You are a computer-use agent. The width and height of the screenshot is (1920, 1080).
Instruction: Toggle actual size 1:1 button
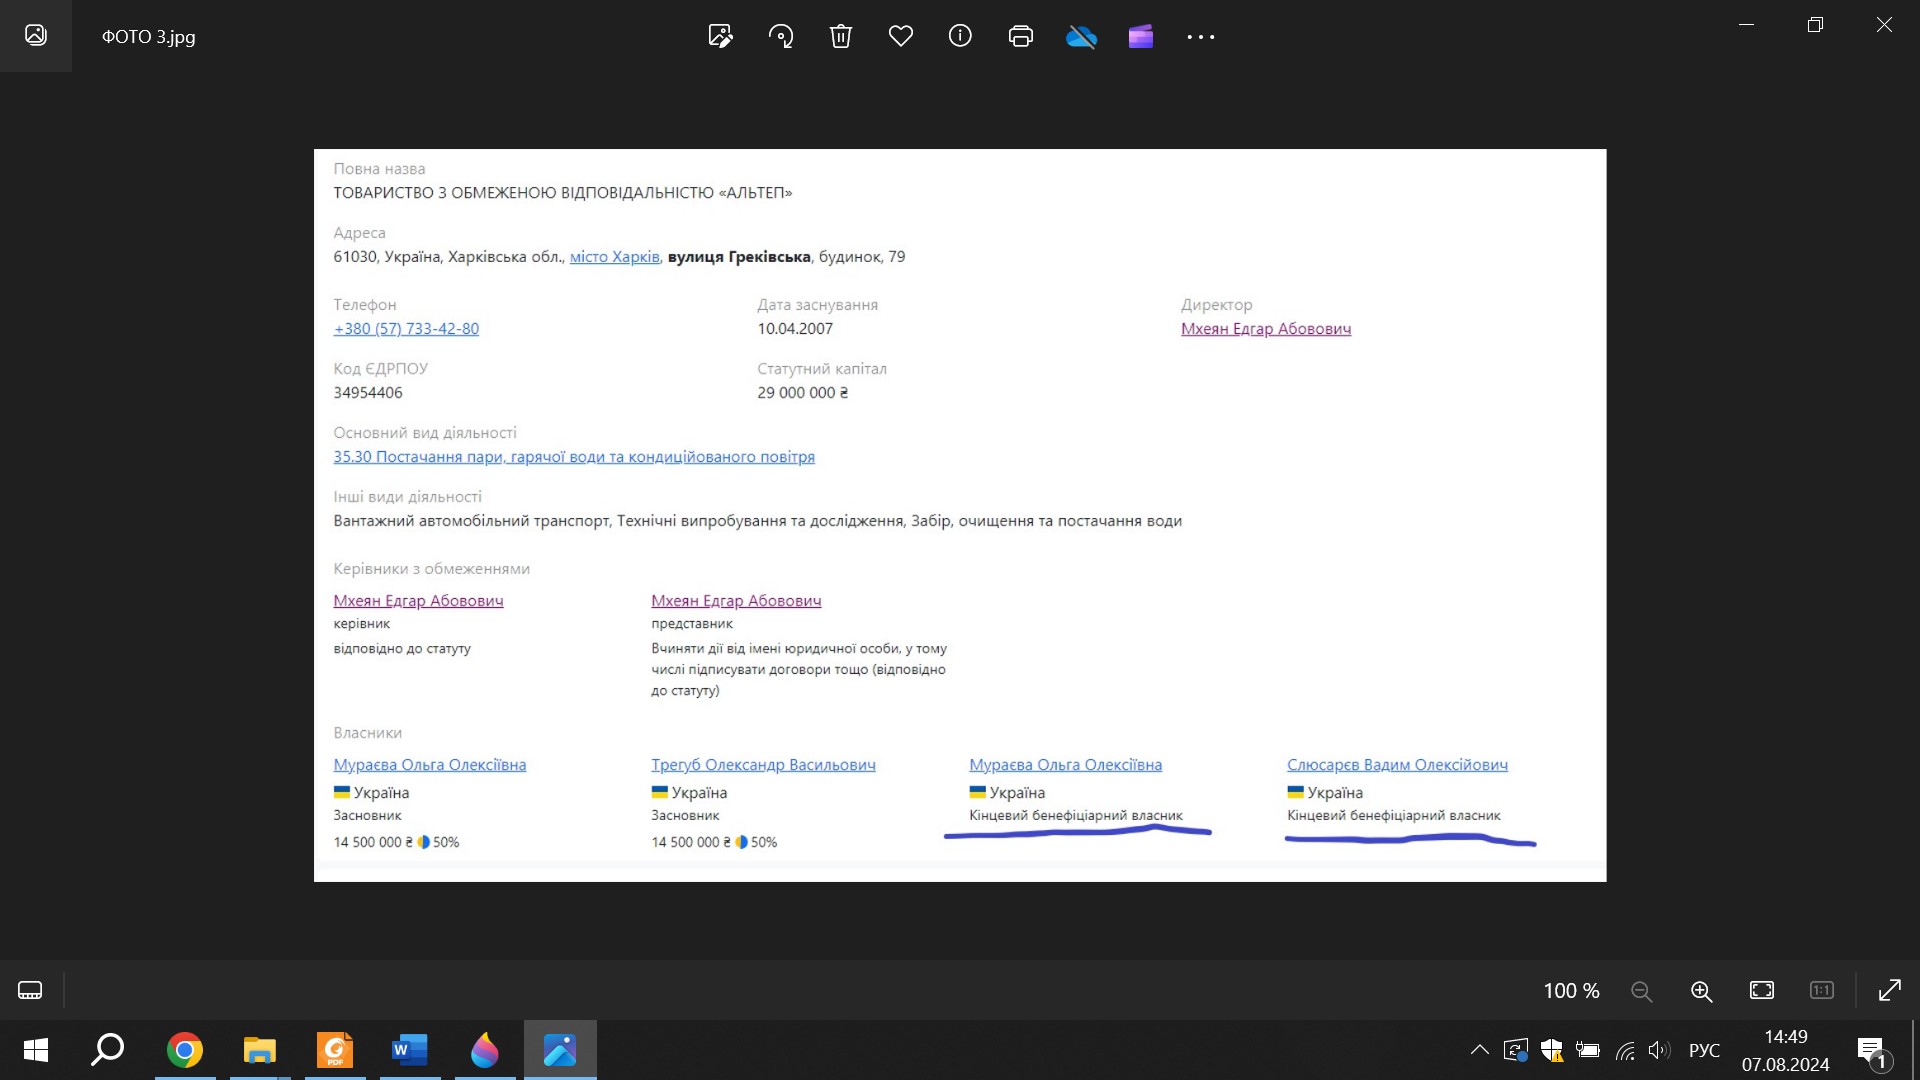(1822, 990)
